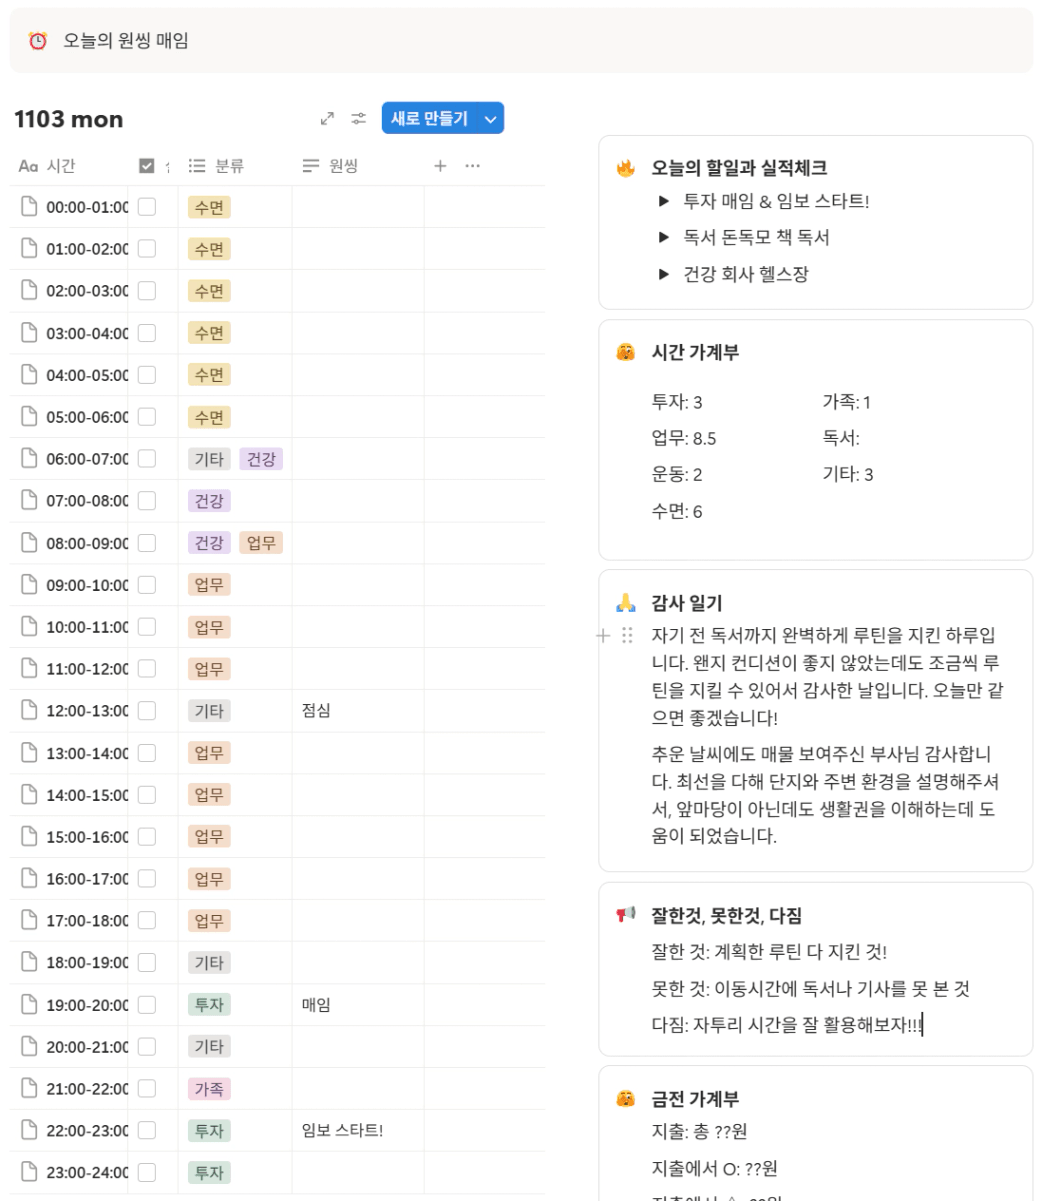
Task: Click the 원씽 cell containing 임보 스타트!
Action: pos(343,1131)
